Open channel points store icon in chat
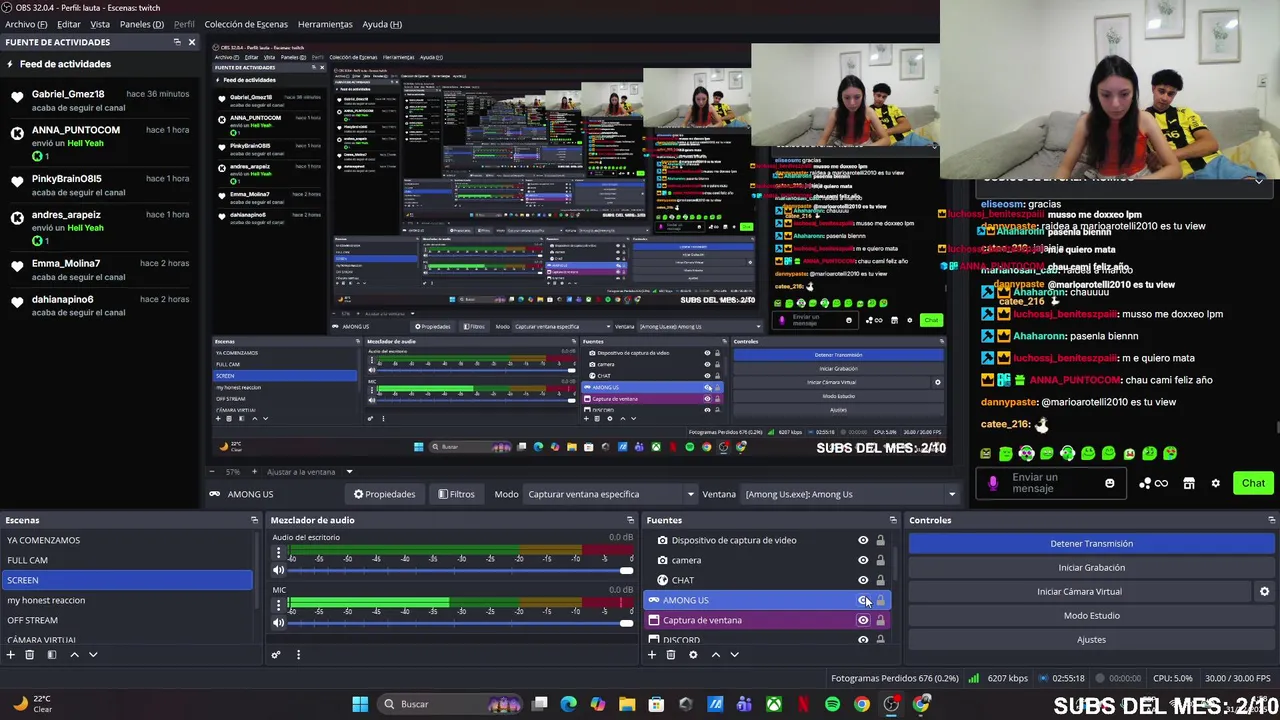This screenshot has height=720, width=1280. coord(1189,483)
